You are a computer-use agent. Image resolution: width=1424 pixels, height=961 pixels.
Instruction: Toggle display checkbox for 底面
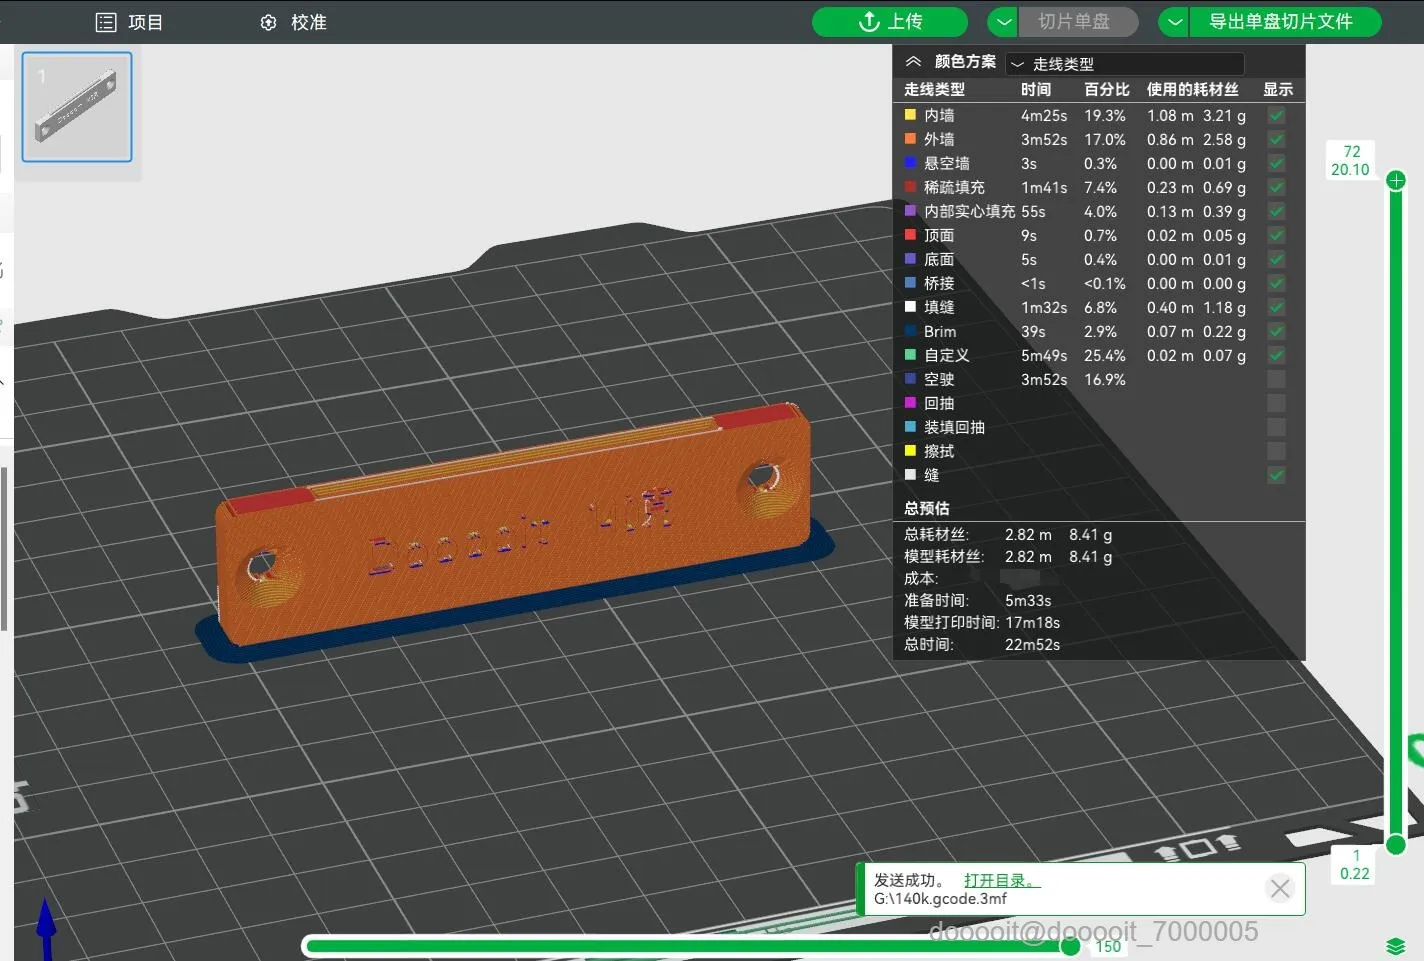(x=1276, y=260)
